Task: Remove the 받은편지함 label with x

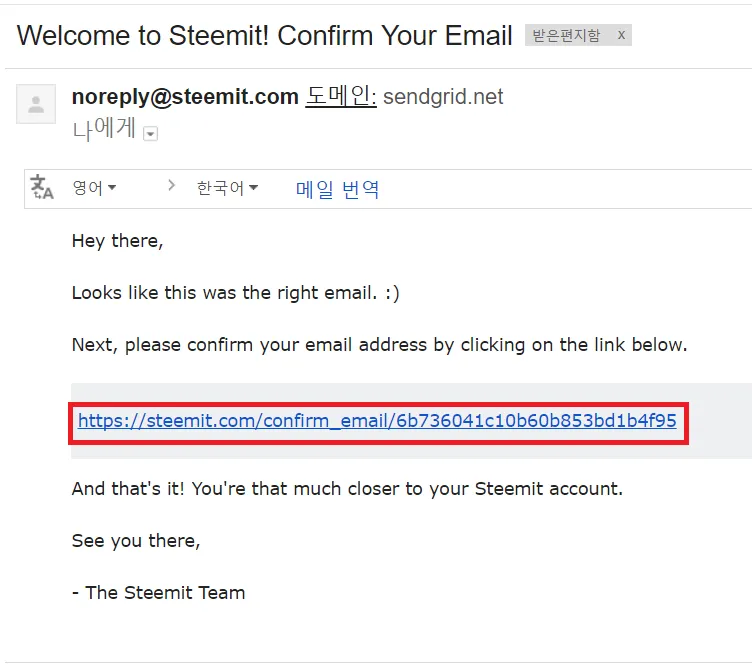Action: (621, 36)
